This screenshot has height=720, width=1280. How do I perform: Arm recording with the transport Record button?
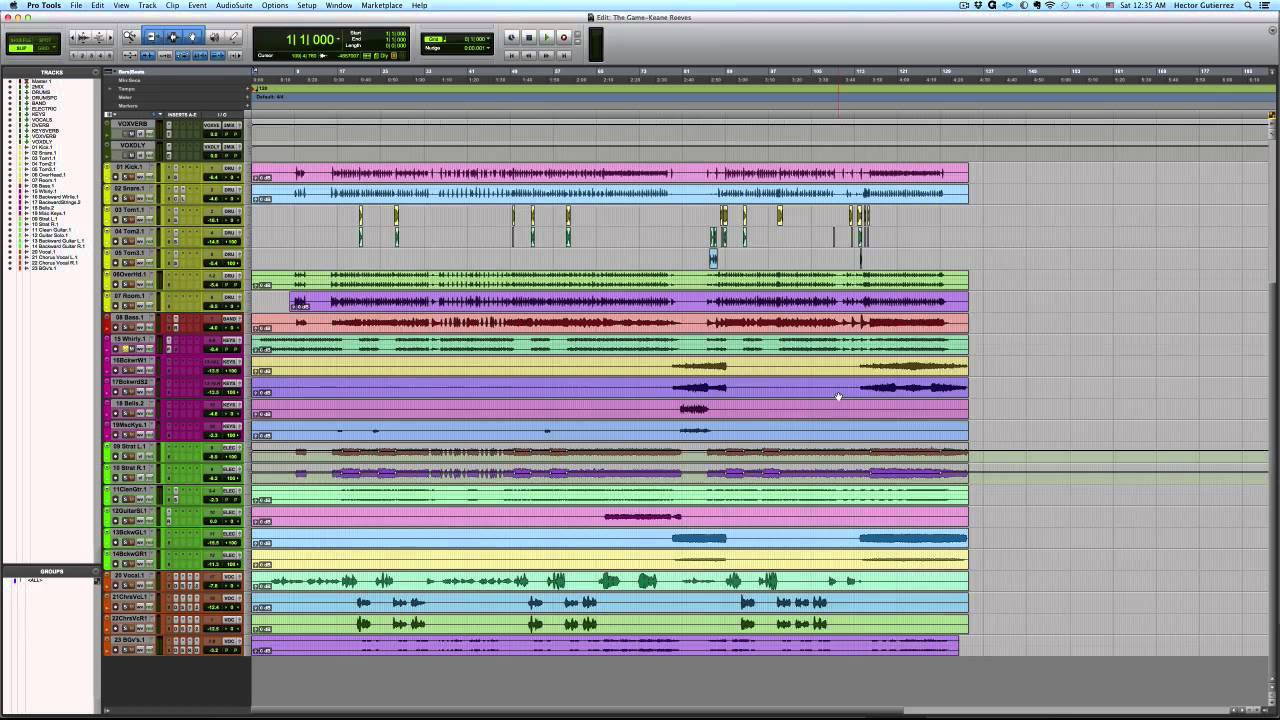[x=564, y=37]
